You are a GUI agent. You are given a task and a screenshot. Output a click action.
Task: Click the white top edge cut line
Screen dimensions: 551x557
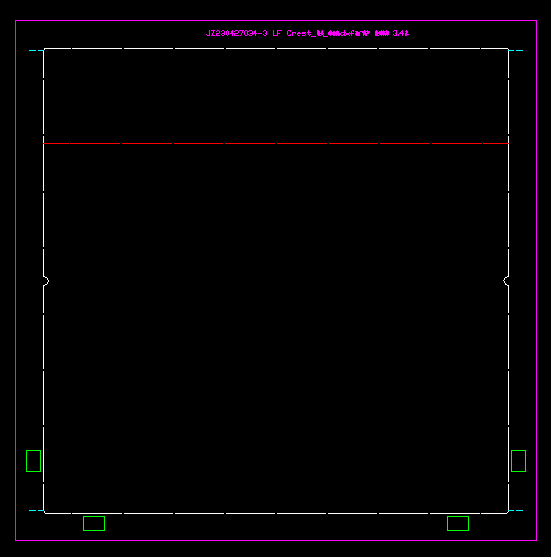[276, 48]
